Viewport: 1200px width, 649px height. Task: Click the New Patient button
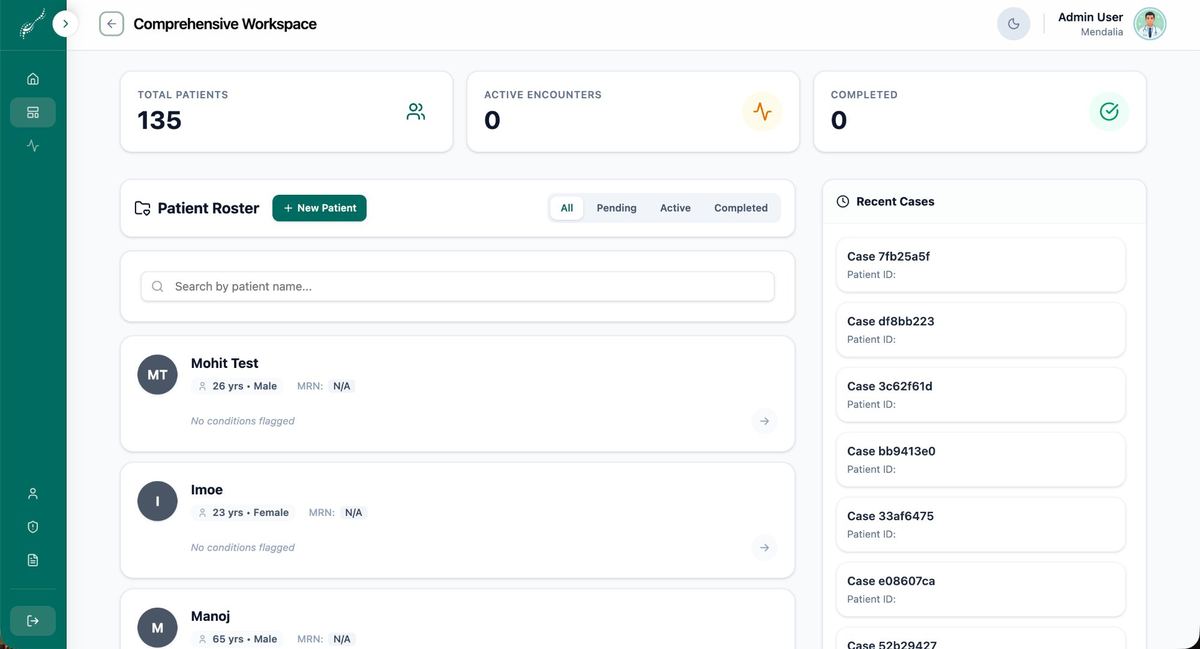[319, 208]
